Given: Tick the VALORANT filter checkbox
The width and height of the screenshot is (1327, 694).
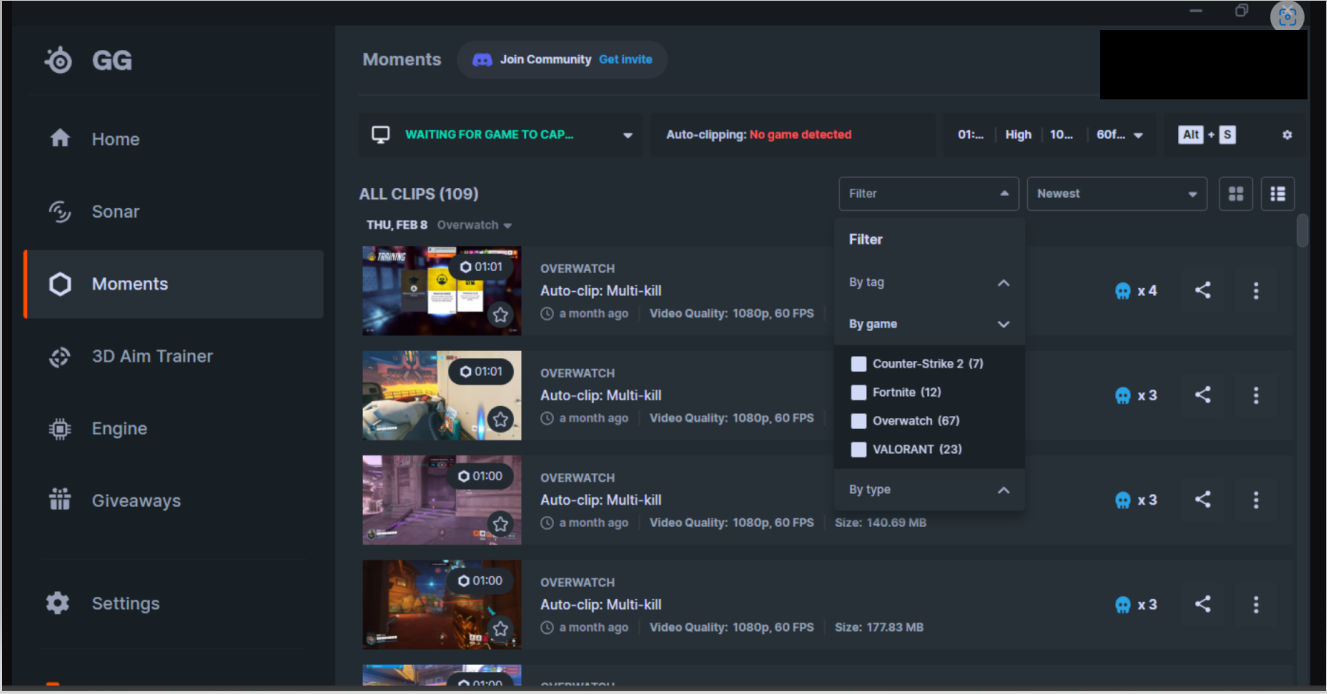Looking at the screenshot, I should point(858,450).
